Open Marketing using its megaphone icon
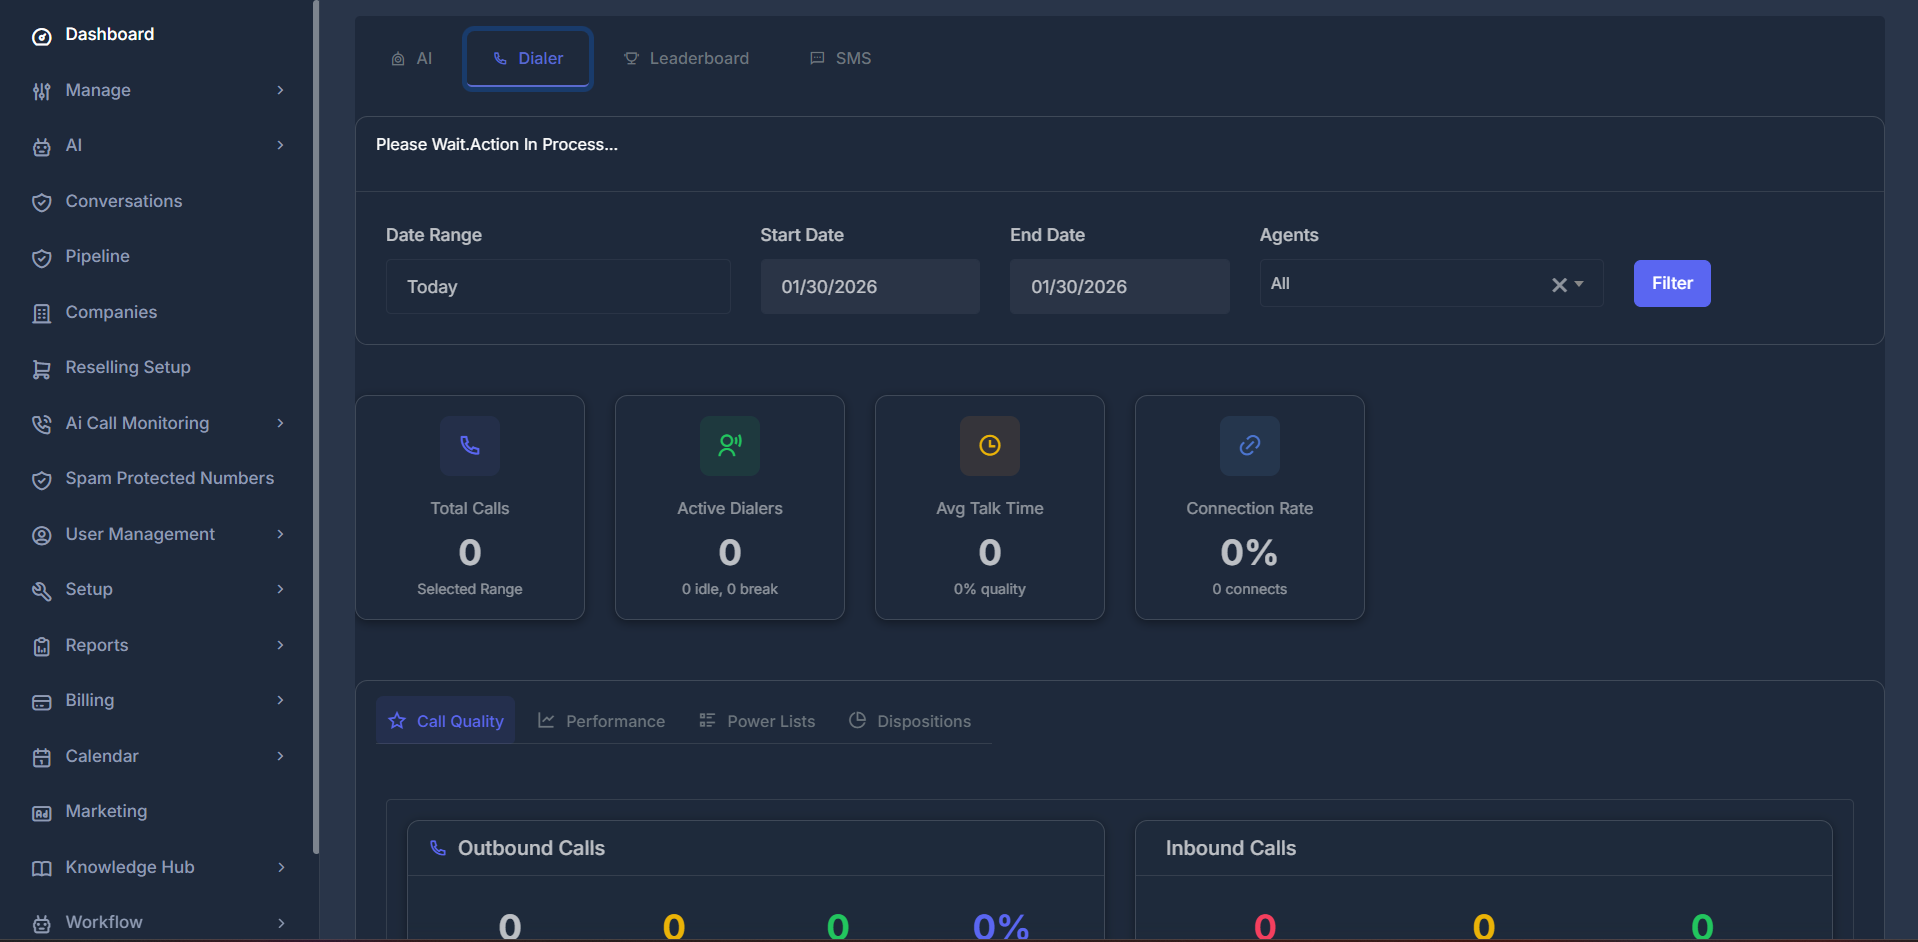Viewport: 1918px width, 942px height. 41,812
